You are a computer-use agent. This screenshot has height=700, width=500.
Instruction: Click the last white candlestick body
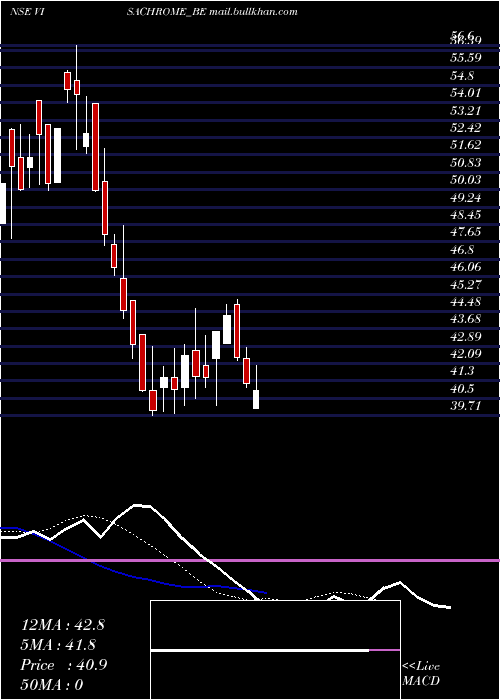click(256, 399)
